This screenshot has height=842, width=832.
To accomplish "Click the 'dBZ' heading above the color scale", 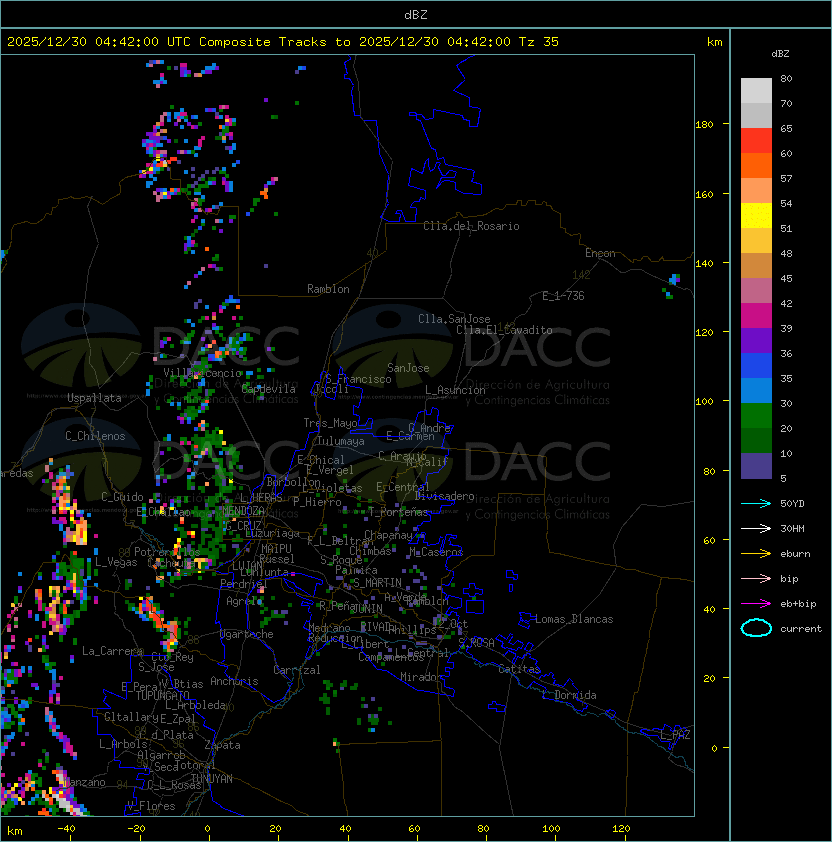I will (x=780, y=54).
